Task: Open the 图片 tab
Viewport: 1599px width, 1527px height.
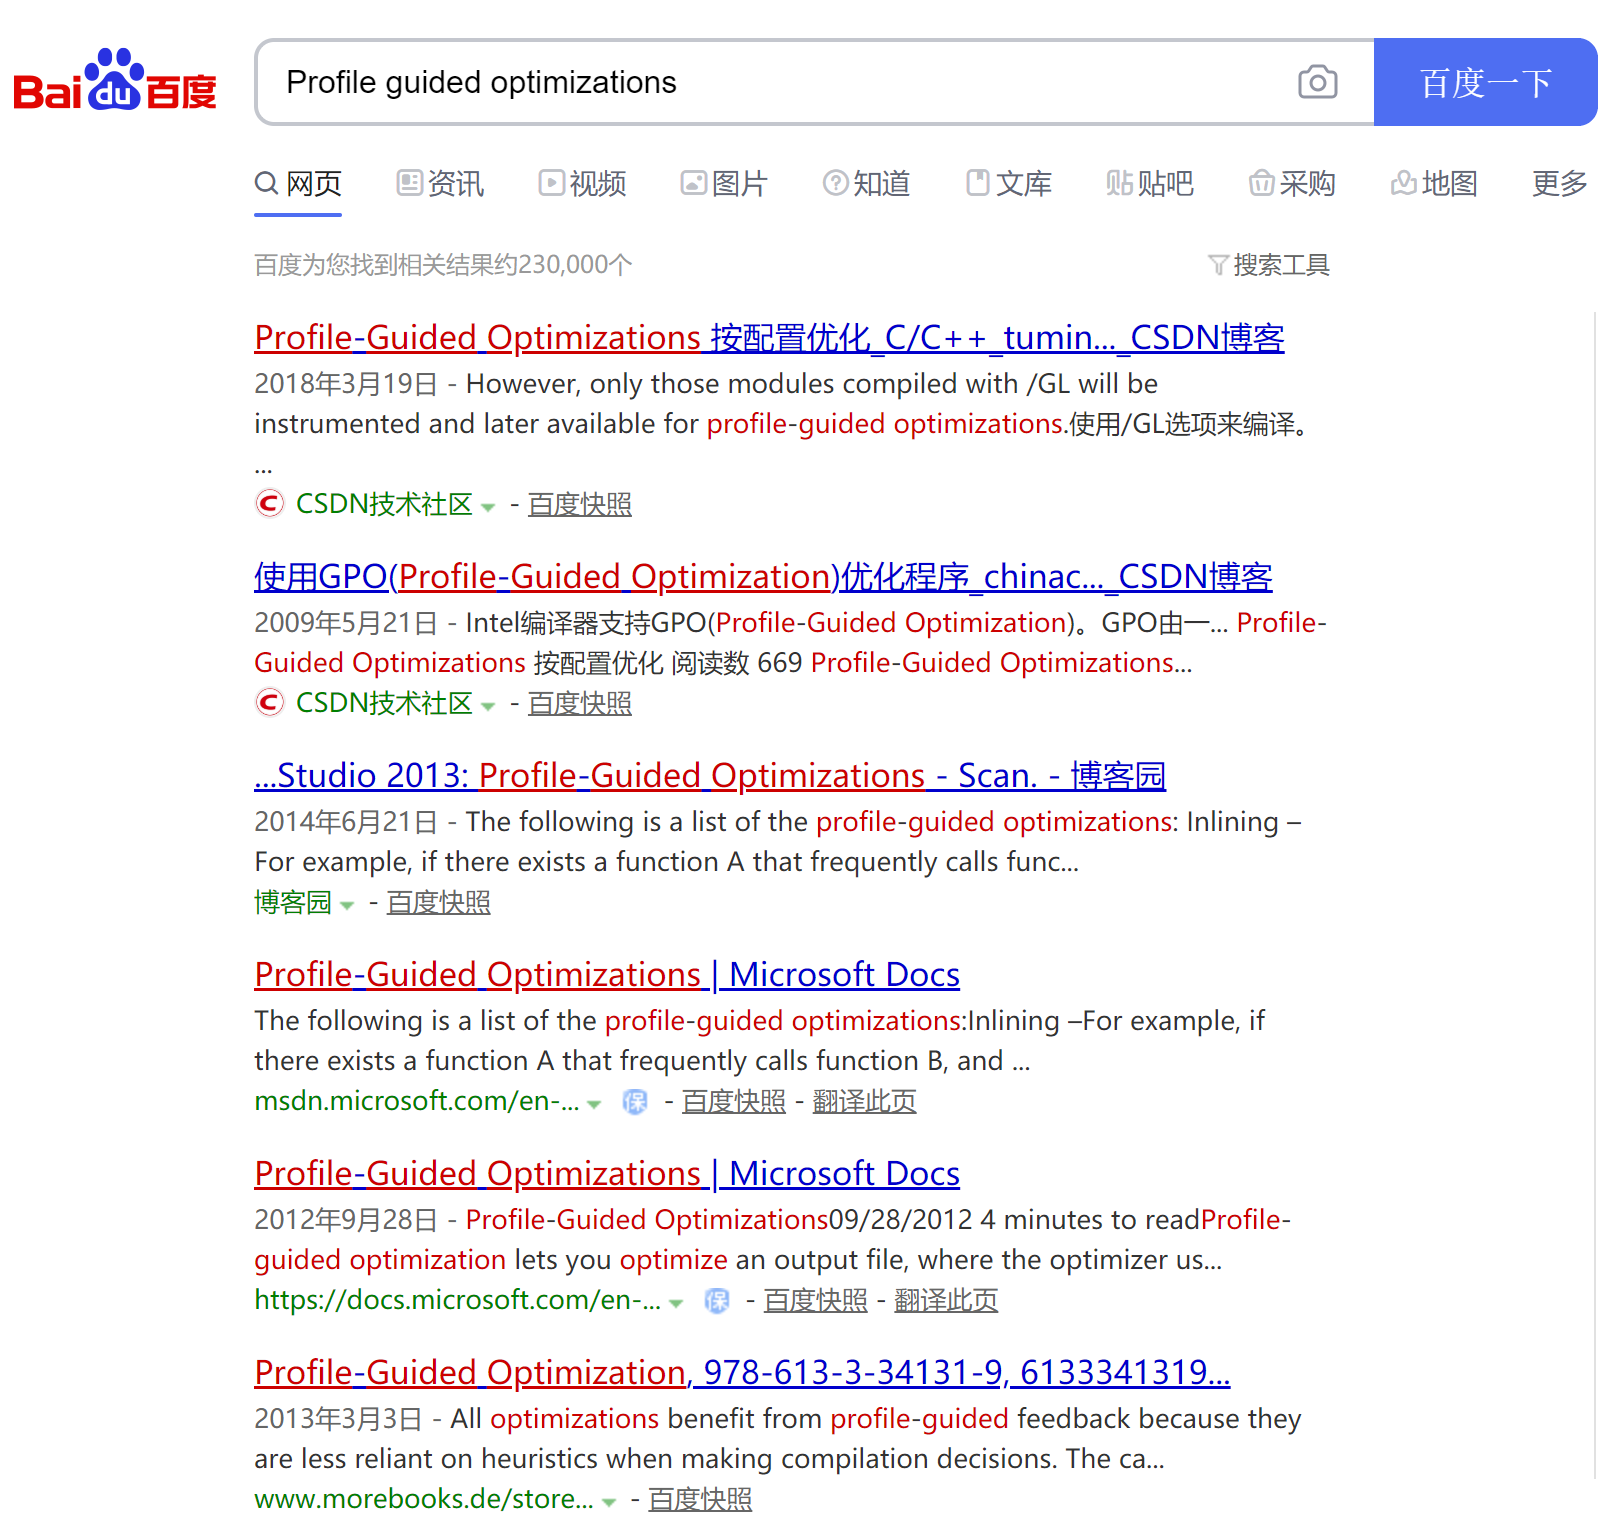Action: coord(724,183)
